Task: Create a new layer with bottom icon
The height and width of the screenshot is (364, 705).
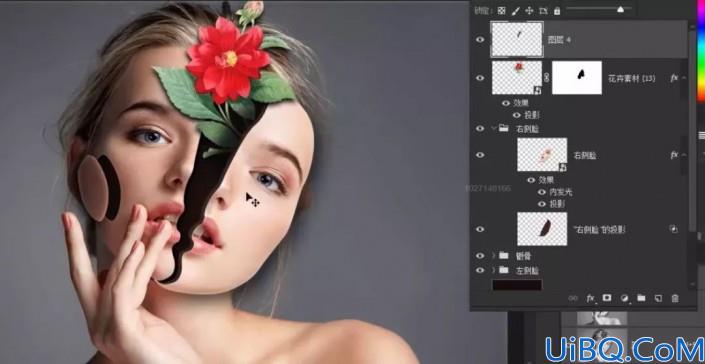Action: pos(658,297)
